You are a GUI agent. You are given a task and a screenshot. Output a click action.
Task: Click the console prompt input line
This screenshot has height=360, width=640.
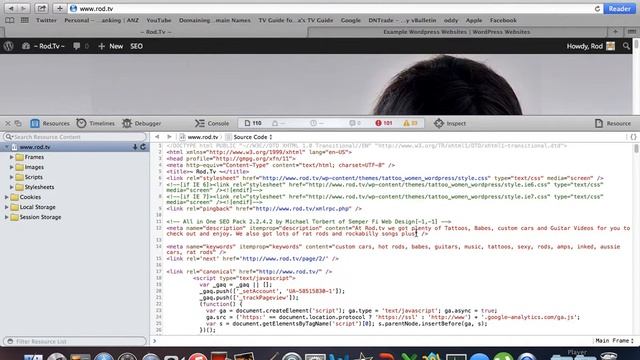(371, 340)
